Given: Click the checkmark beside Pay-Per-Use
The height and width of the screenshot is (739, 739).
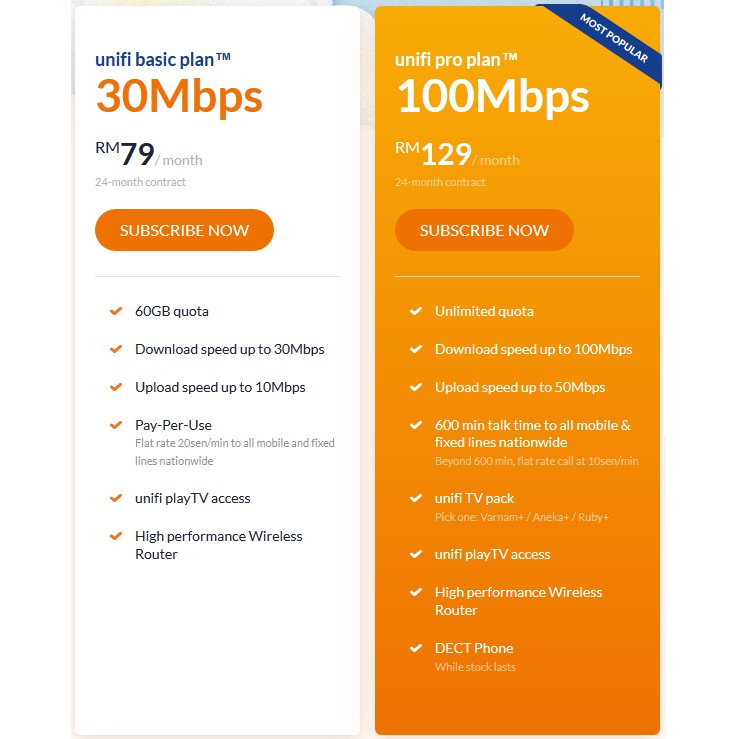Looking at the screenshot, I should point(116,425).
